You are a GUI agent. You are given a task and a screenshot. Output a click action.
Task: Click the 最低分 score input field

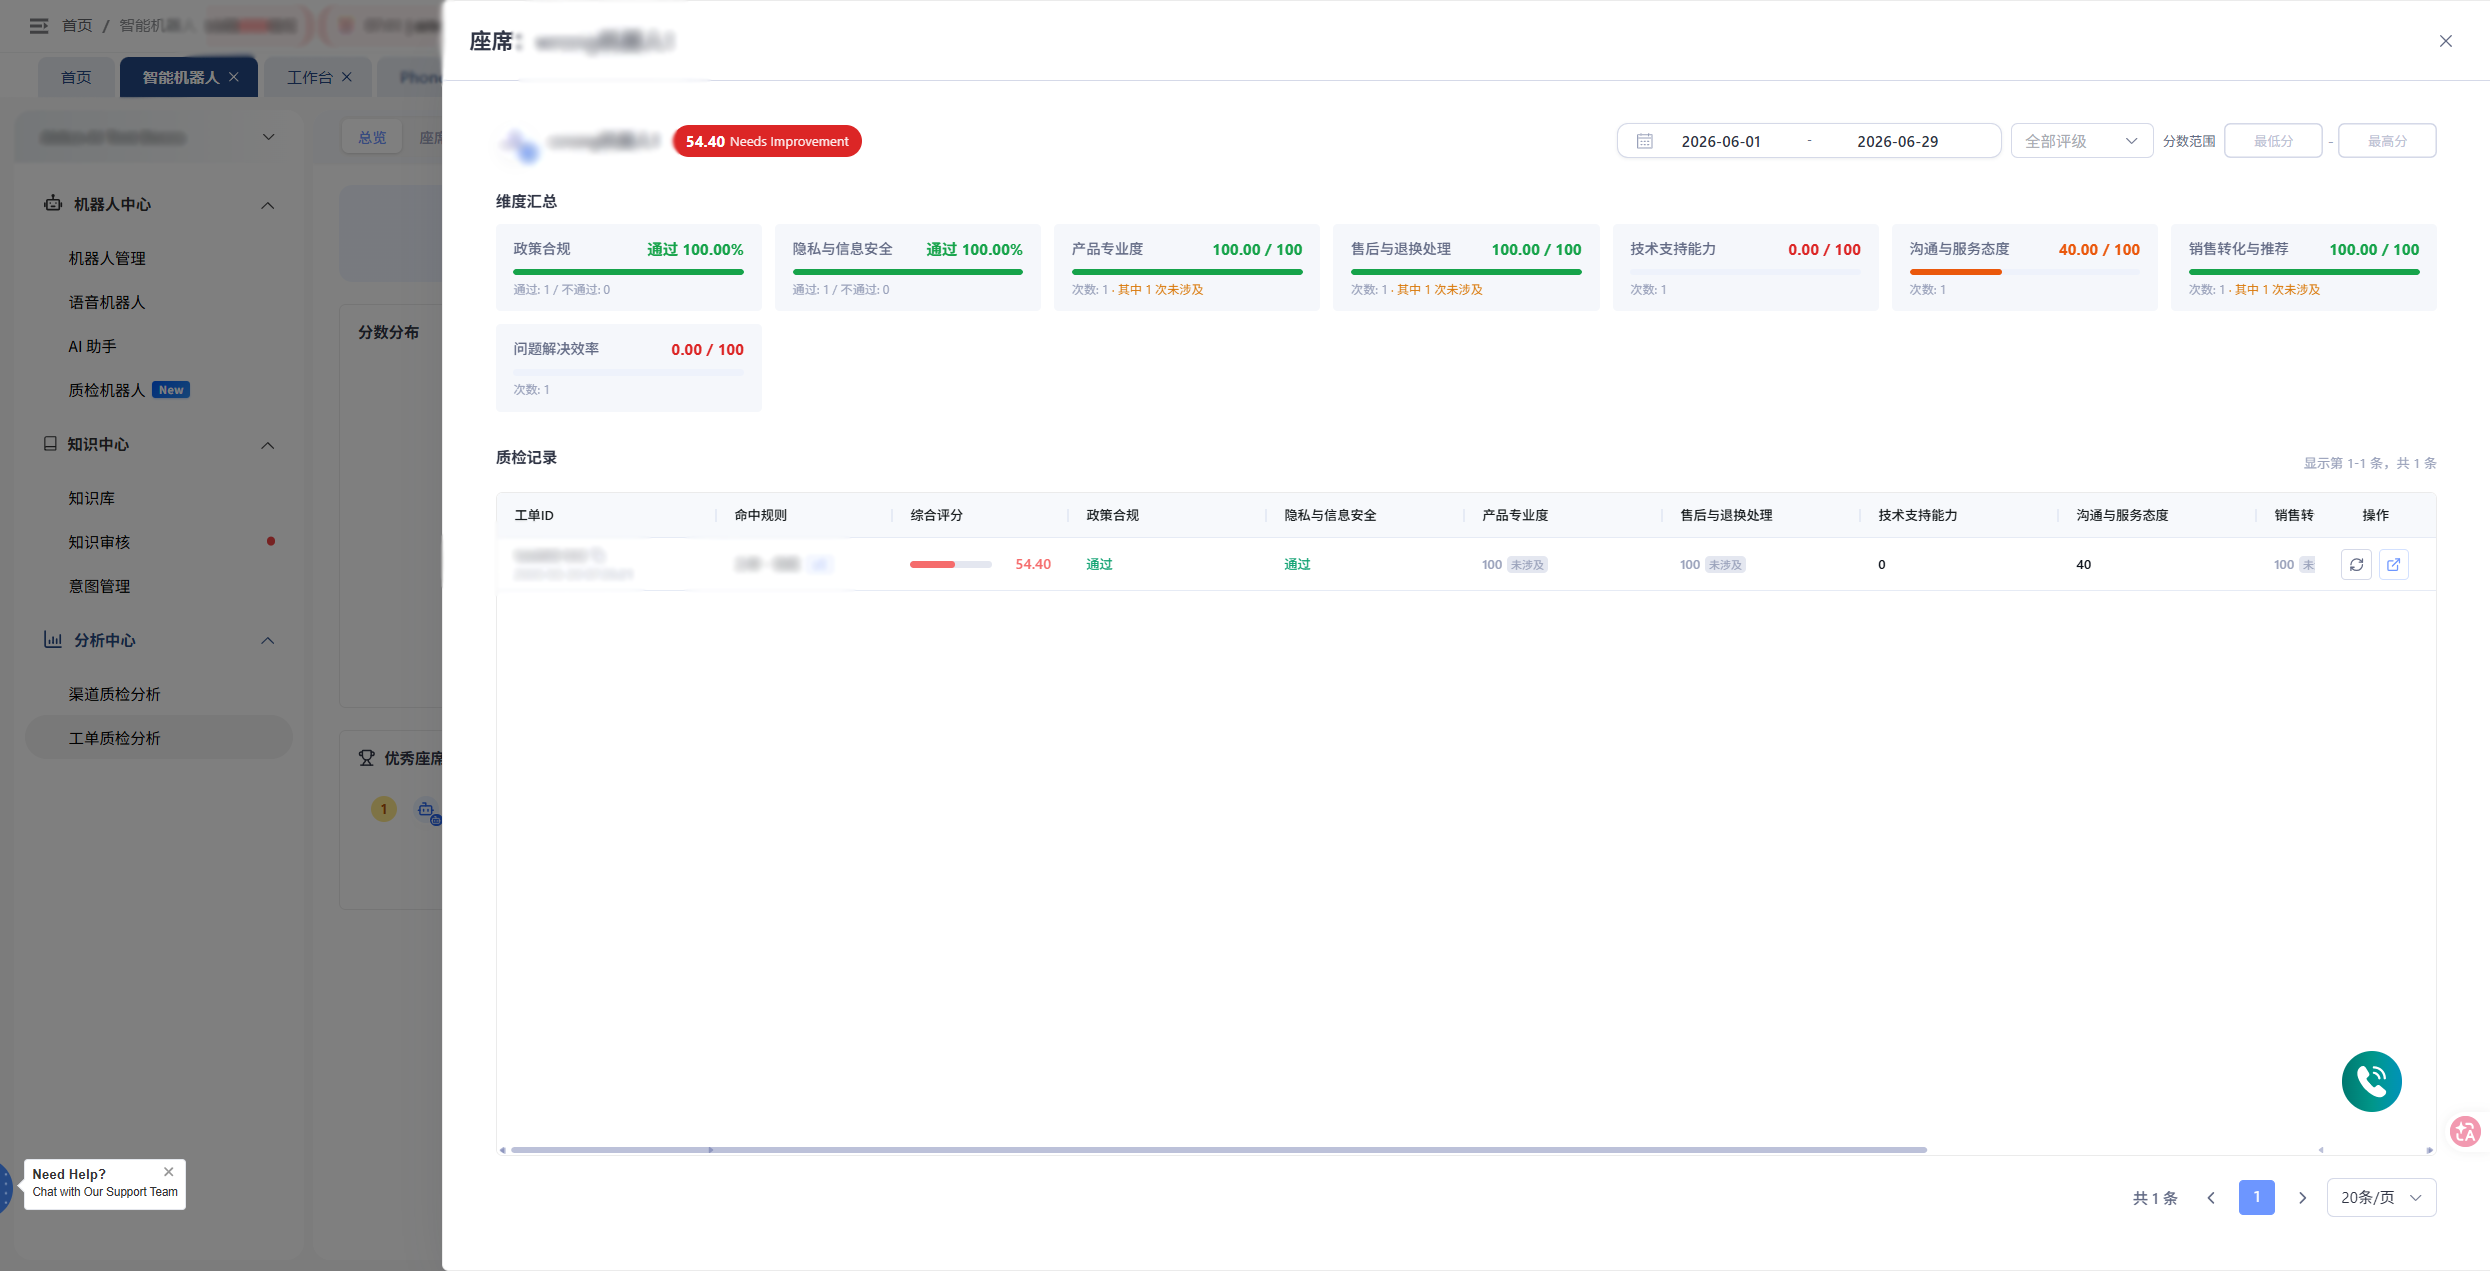(2273, 141)
